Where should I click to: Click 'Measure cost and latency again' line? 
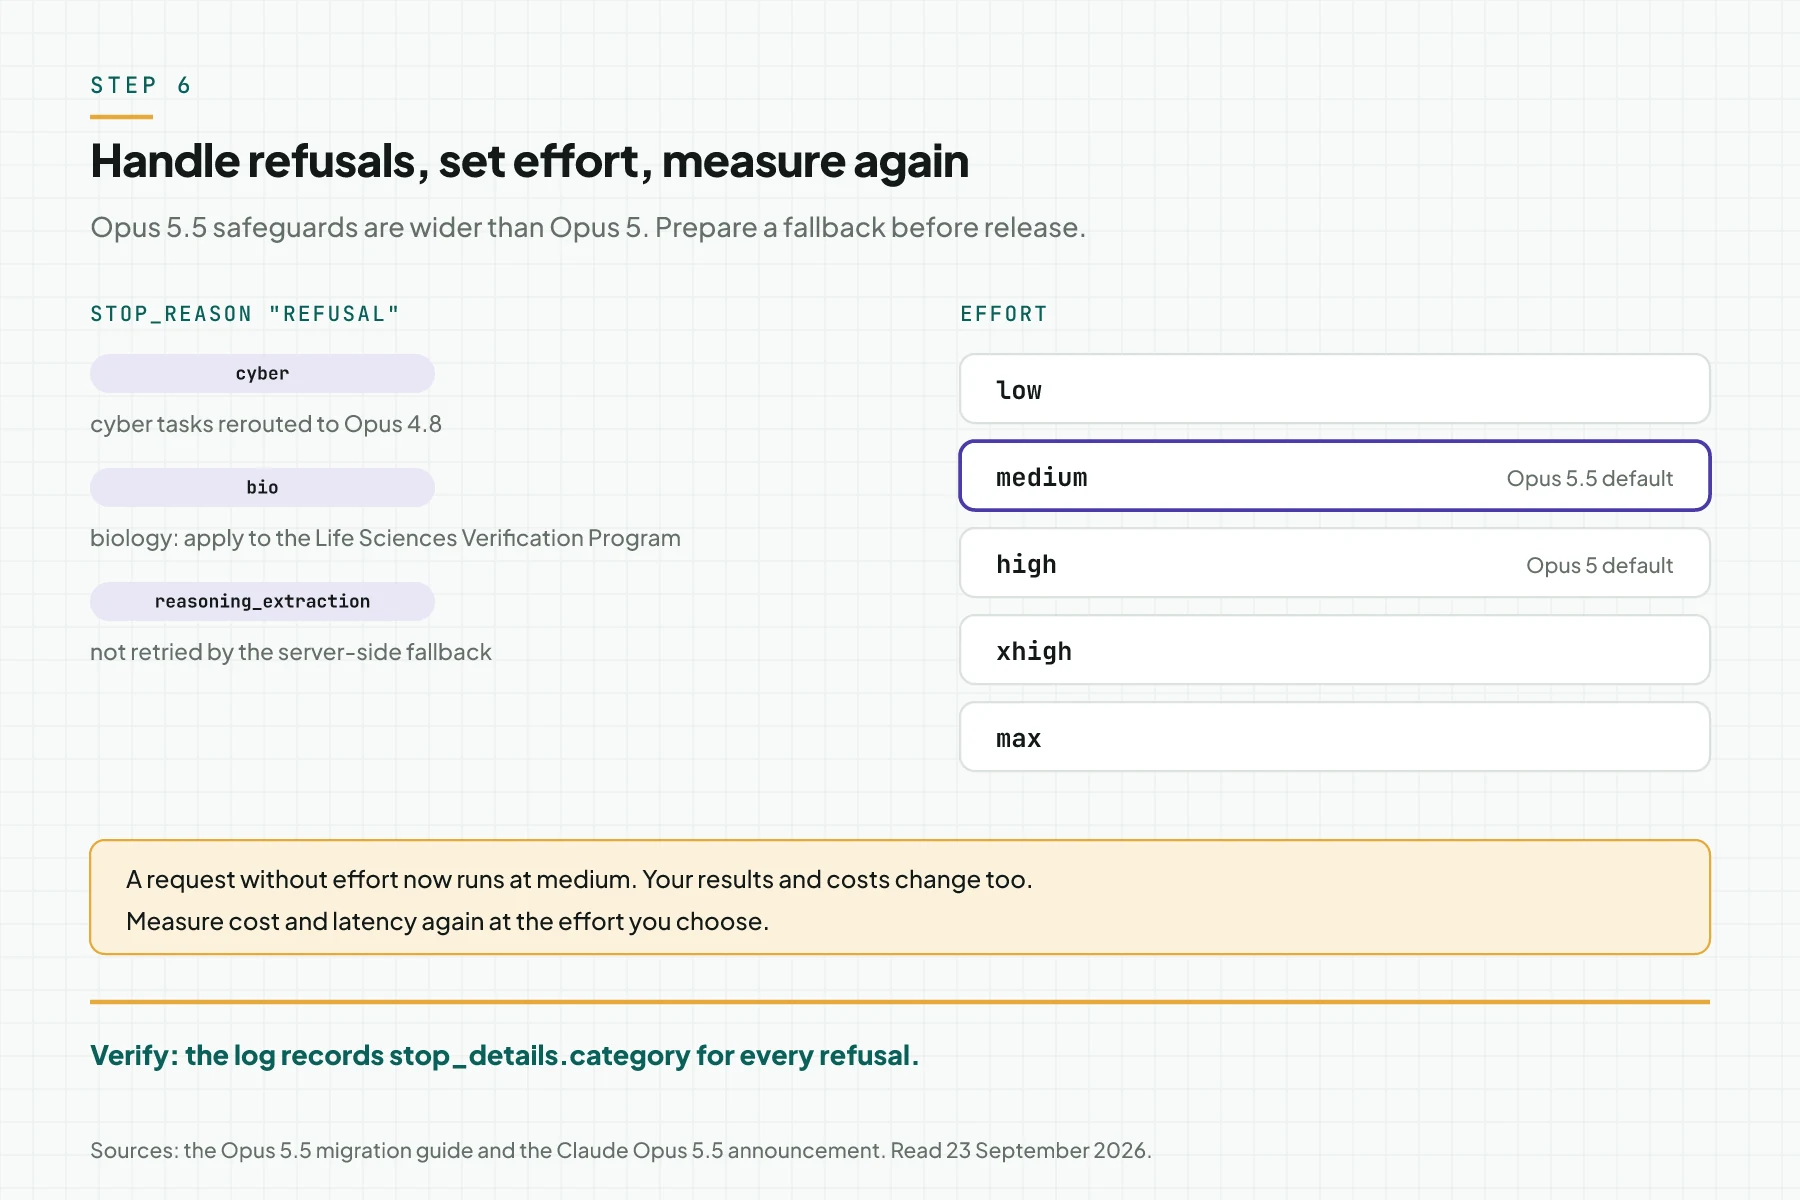(x=447, y=921)
